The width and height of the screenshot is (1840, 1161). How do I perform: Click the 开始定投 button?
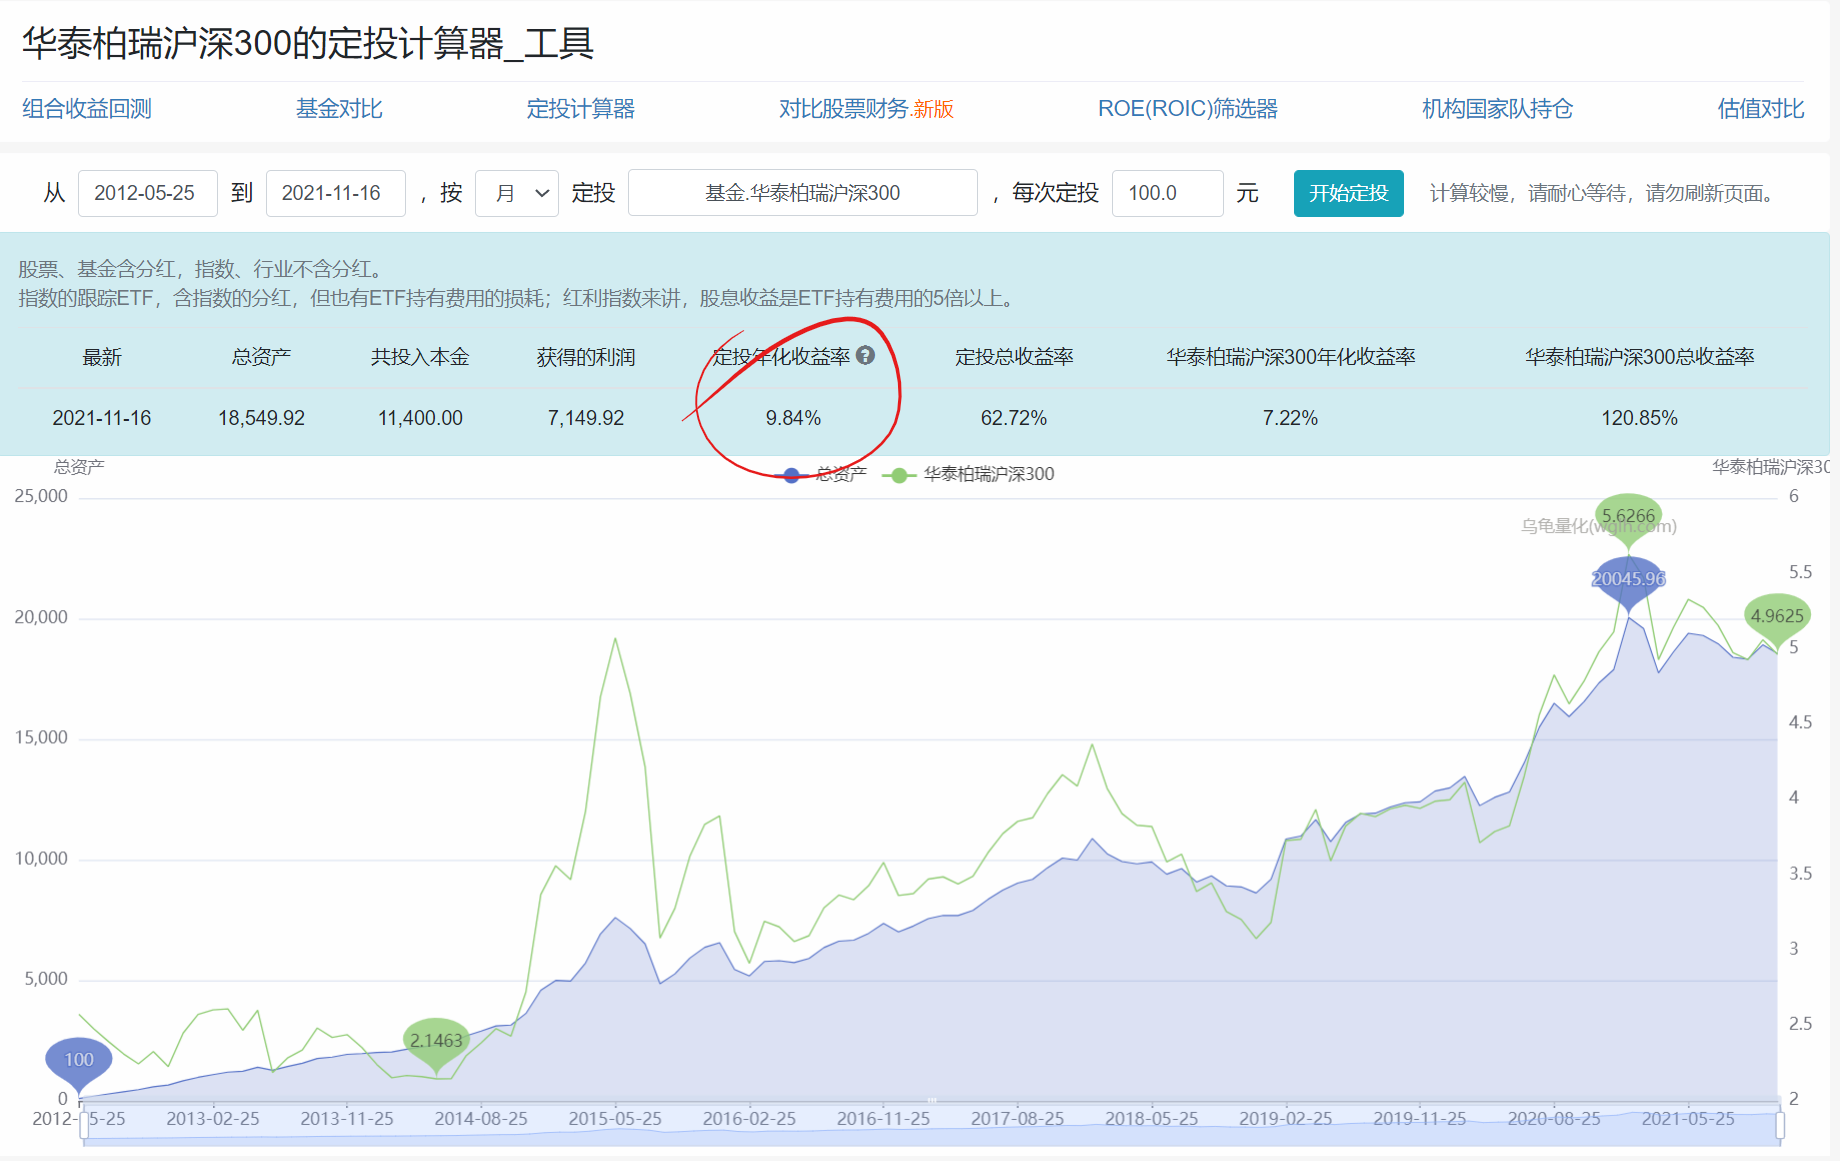click(x=1348, y=193)
